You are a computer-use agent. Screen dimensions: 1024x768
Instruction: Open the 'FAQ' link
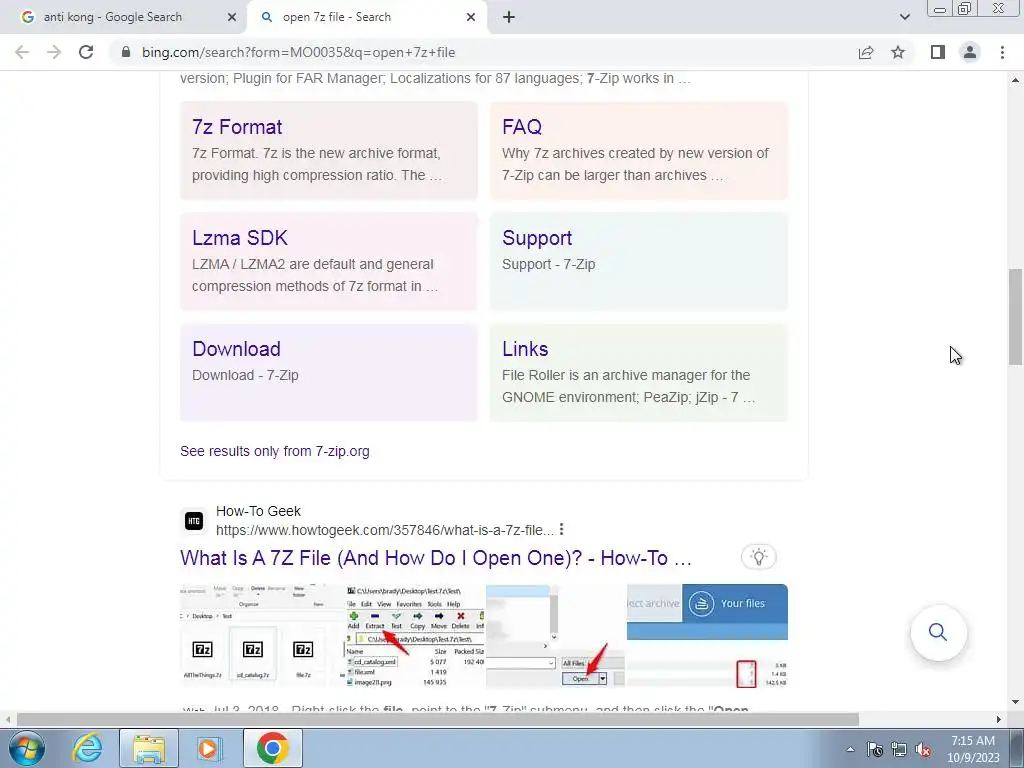[x=522, y=127]
